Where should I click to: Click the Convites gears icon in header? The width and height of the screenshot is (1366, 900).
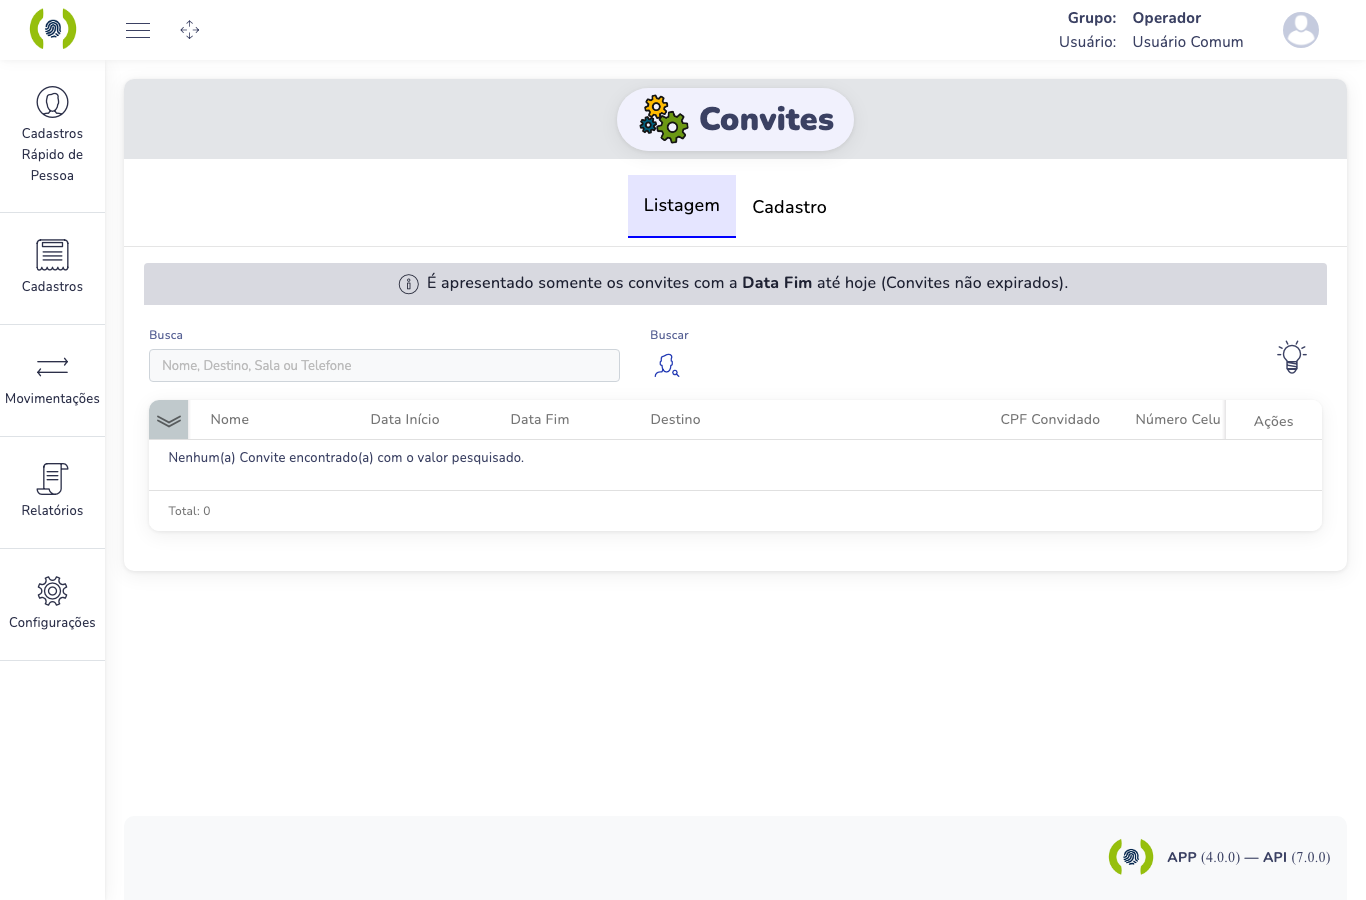[x=664, y=119]
